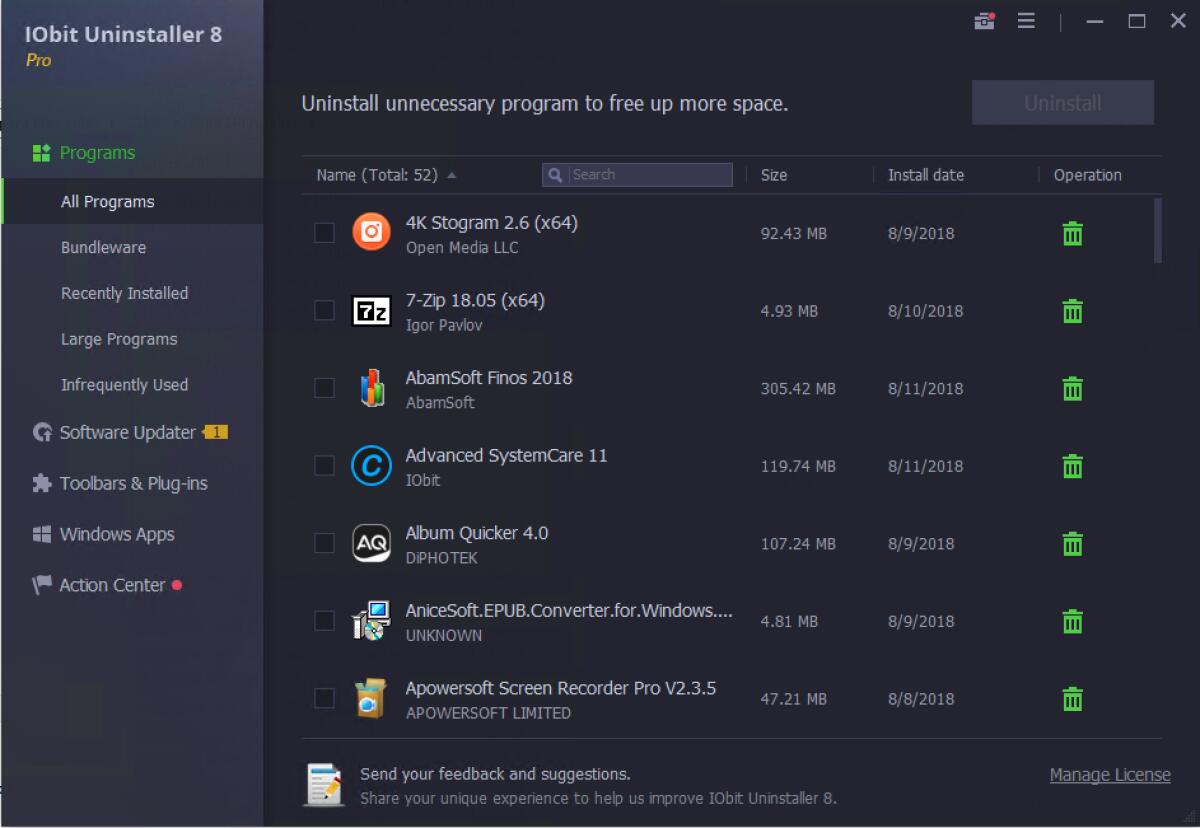Select the checkbox for AbamSoft Finos 2018
Screen dimensions: 1200x828
[x=324, y=389]
